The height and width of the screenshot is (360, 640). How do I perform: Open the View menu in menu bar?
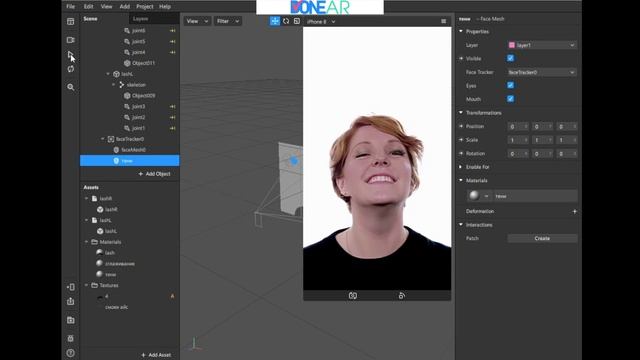[107, 7]
